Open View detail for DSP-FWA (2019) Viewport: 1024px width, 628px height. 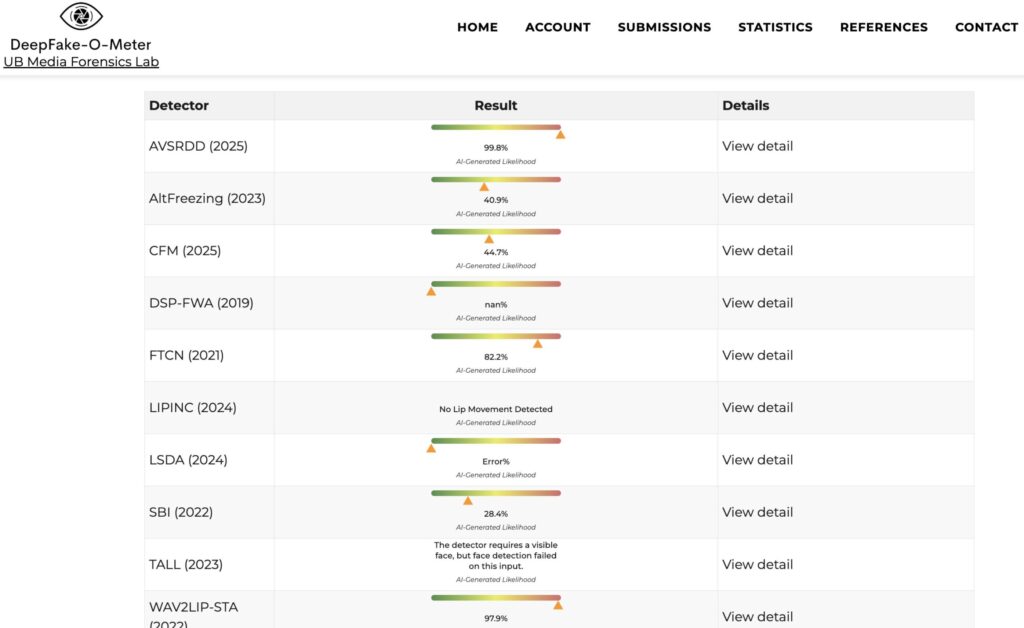757,303
